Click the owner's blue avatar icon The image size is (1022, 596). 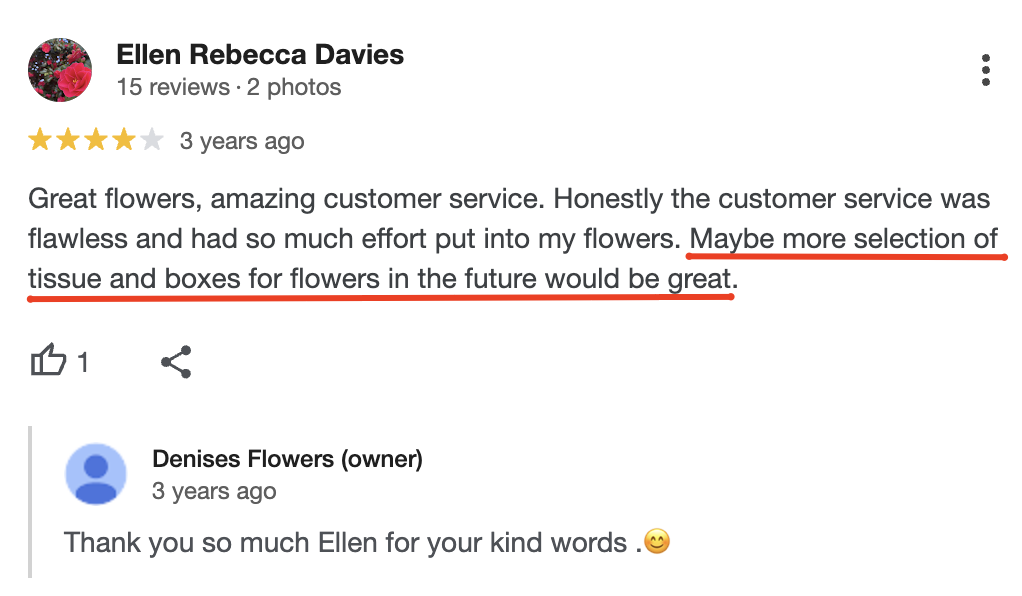97,474
